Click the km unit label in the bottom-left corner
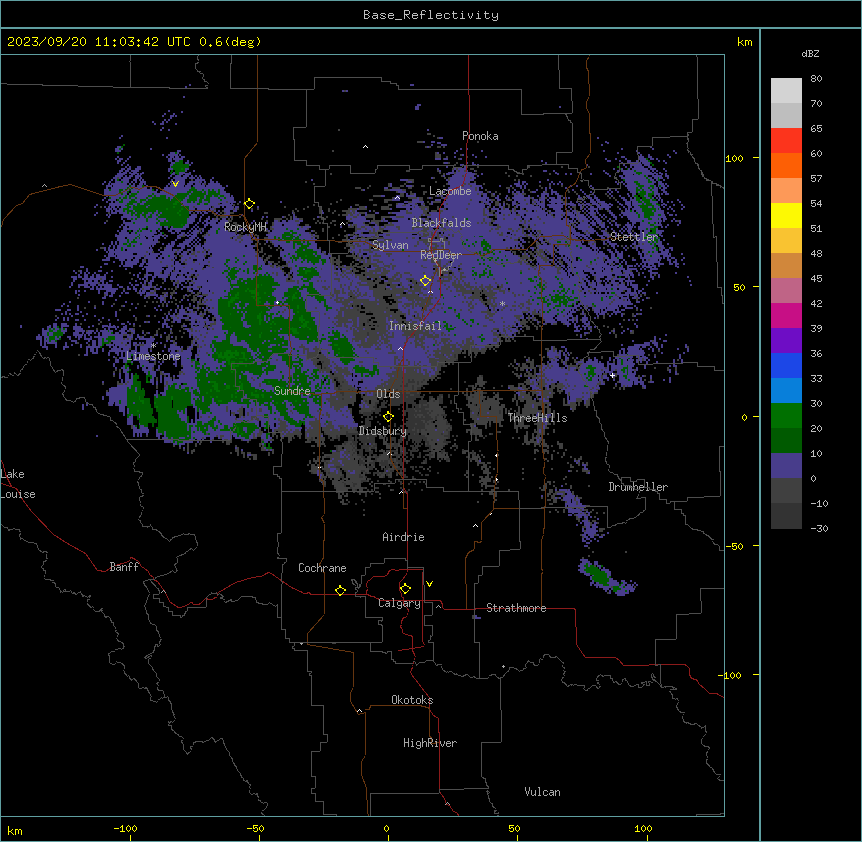 pyautogui.click(x=15, y=830)
